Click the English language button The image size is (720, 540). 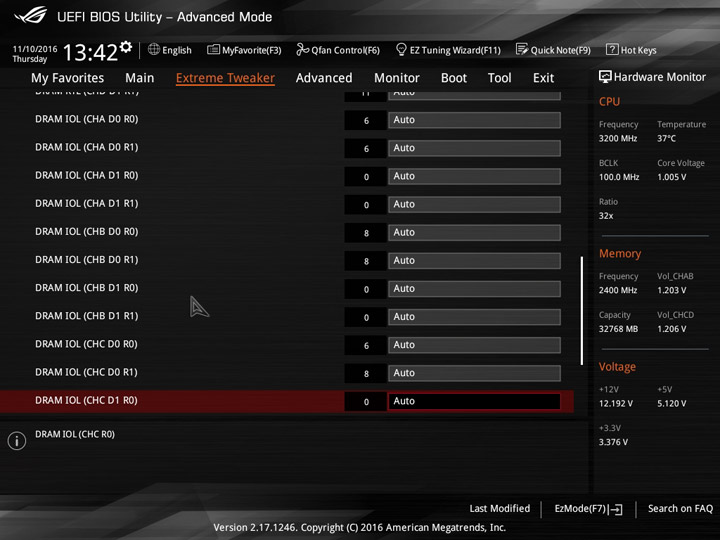pos(170,50)
